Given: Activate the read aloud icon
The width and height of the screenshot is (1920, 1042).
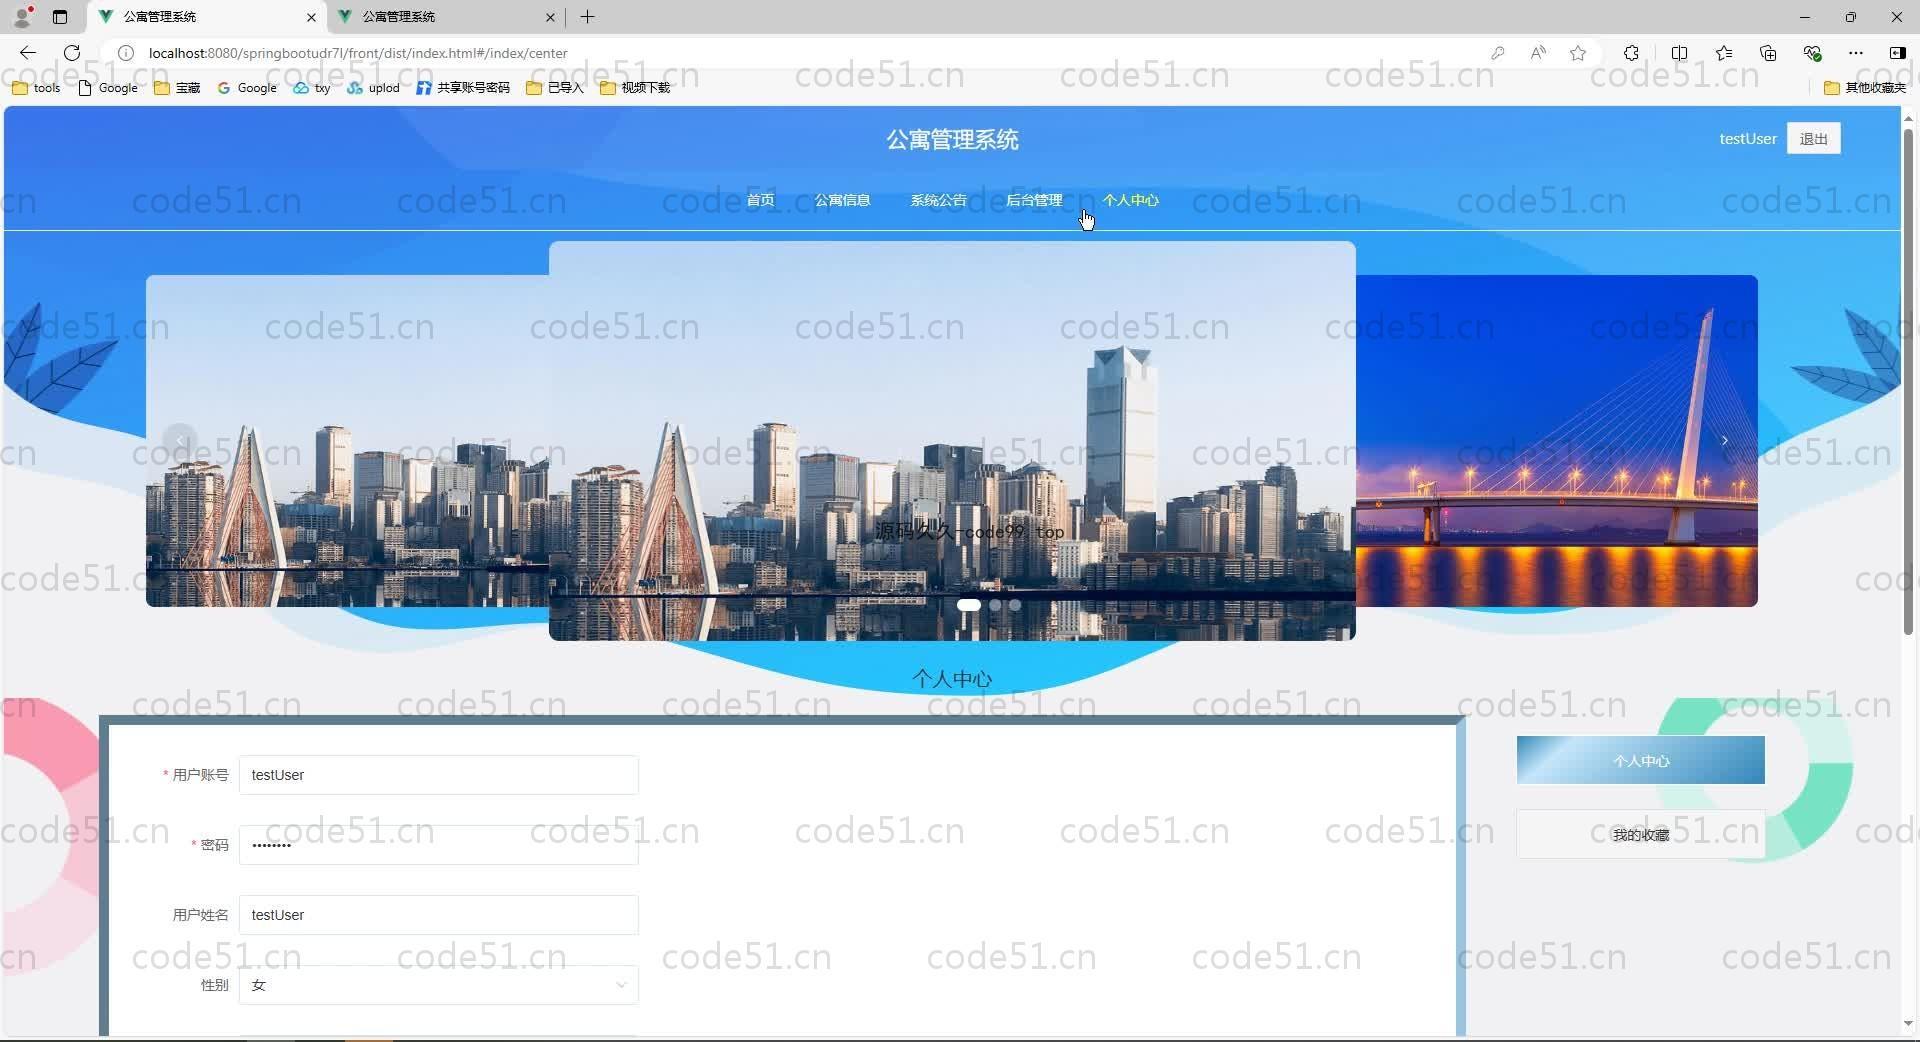Looking at the screenshot, I should click(1538, 53).
